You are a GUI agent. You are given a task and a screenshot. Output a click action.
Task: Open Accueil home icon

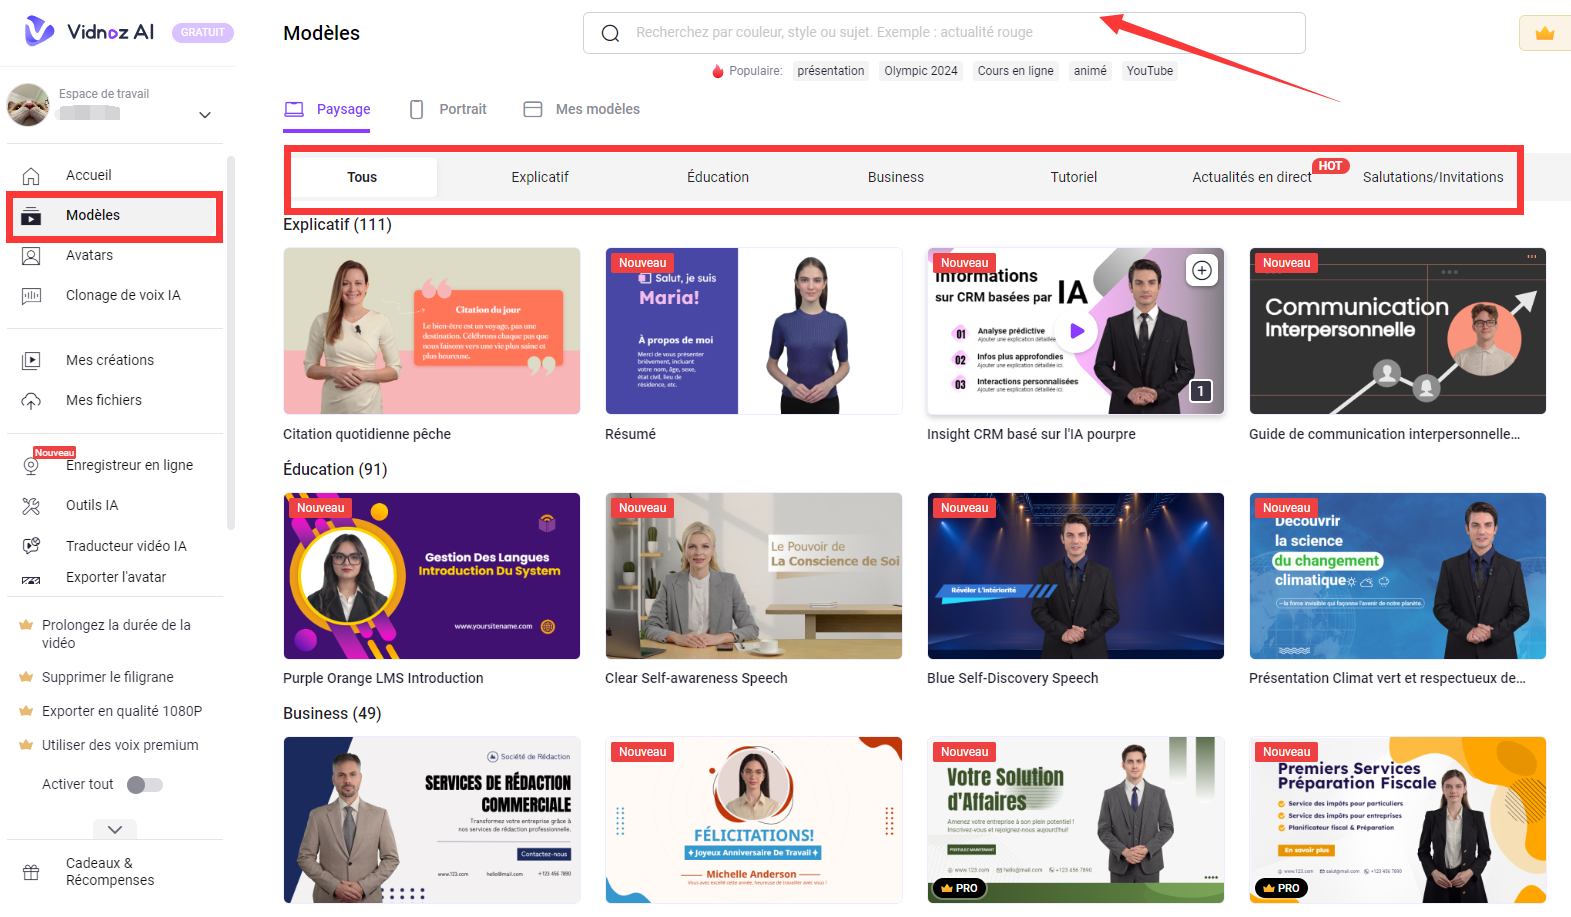(31, 176)
